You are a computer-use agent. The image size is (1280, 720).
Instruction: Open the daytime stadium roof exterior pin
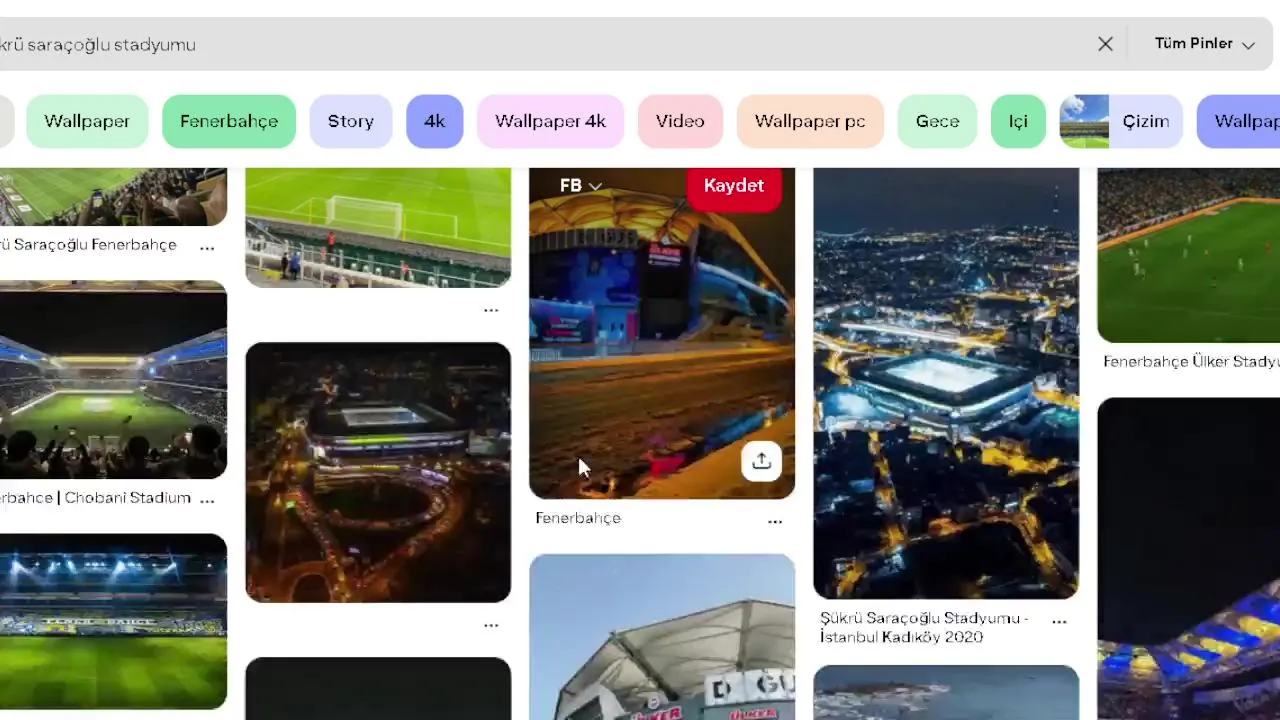tap(662, 637)
